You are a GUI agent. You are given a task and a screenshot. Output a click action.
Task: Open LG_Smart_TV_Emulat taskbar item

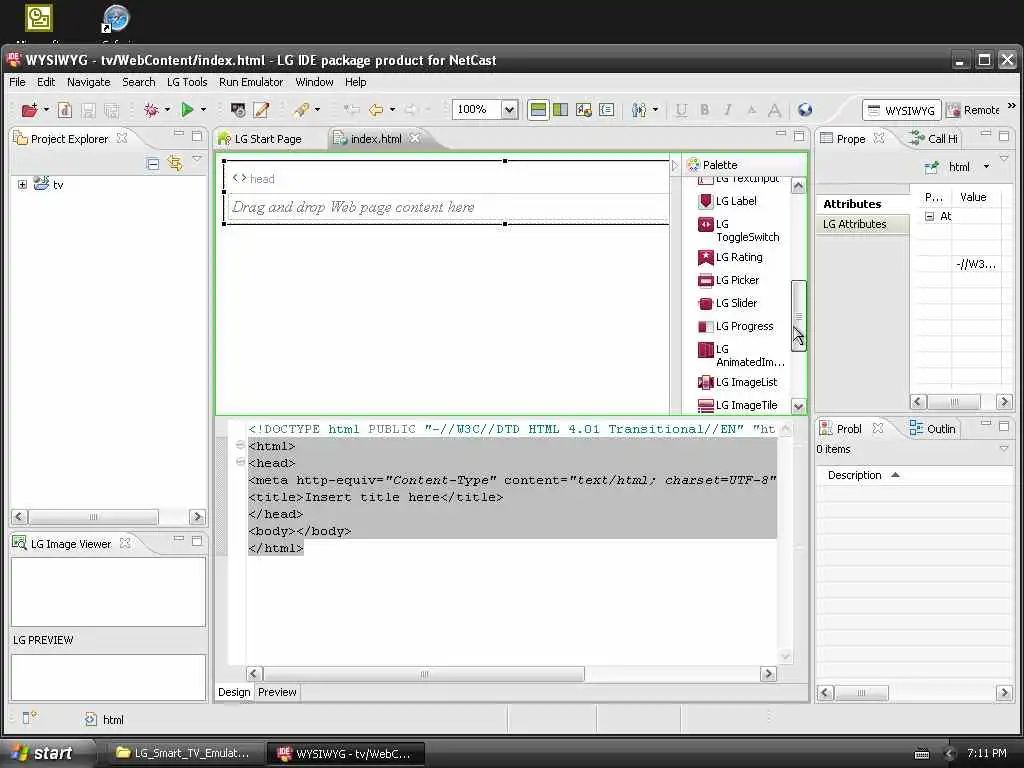click(x=184, y=753)
